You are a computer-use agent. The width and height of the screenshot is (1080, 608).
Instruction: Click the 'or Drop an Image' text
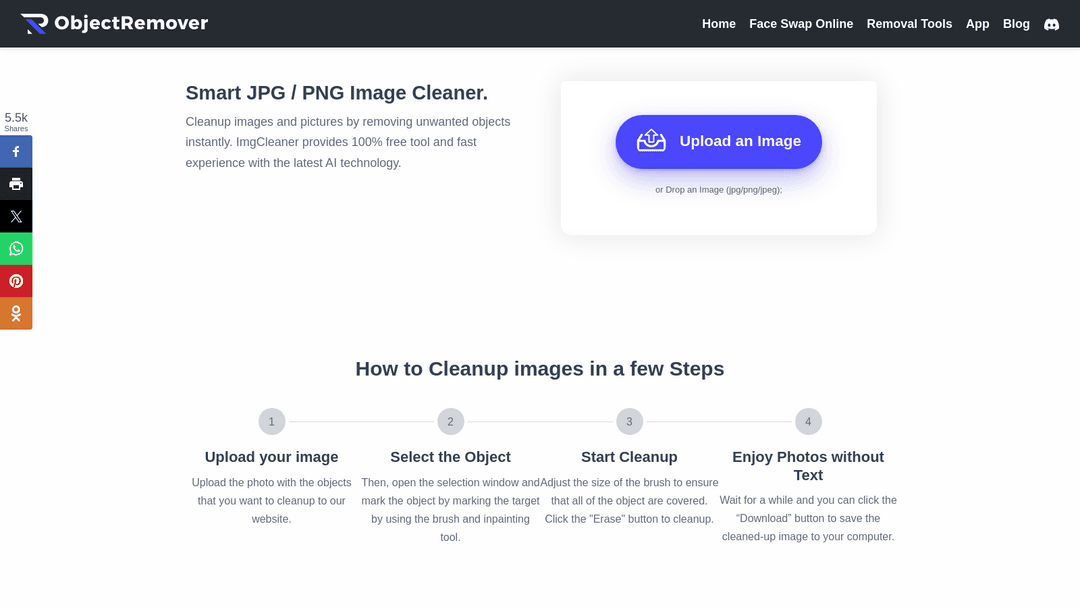[x=718, y=189]
